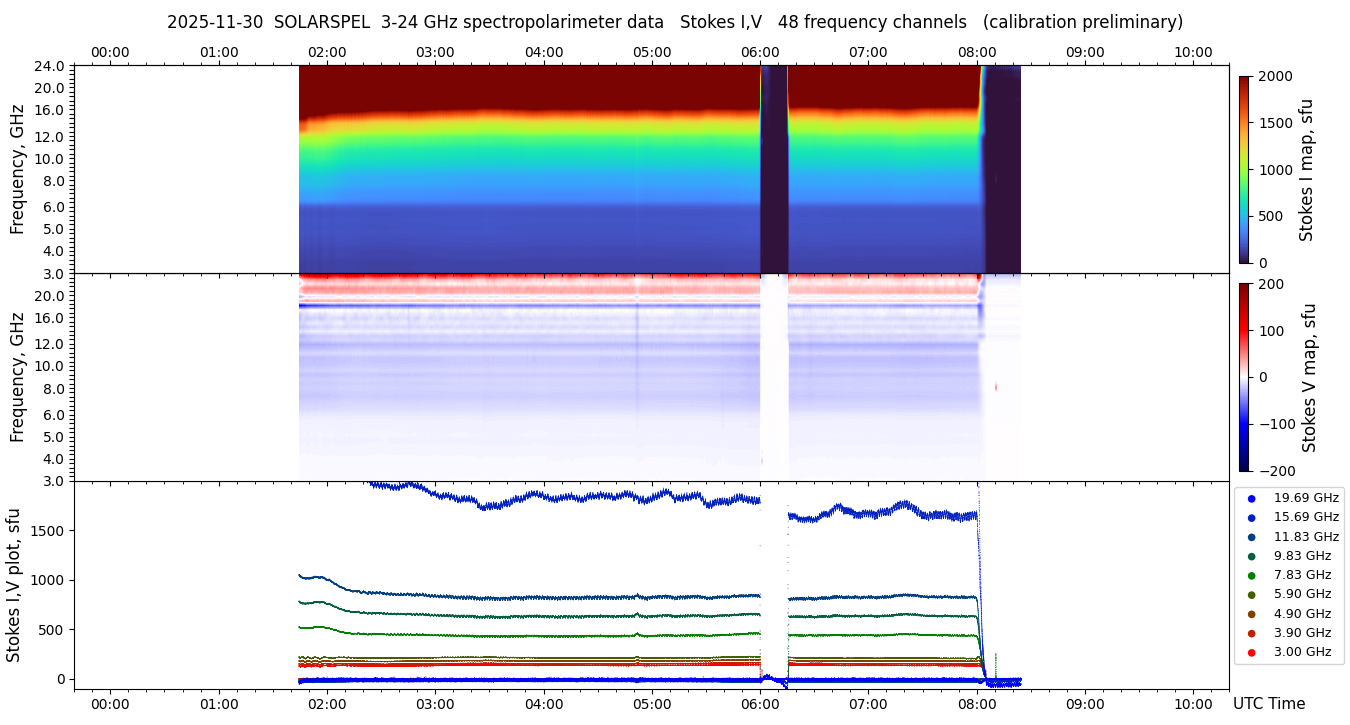Click the 06:00 tick on top time axis
1350x725 pixels.
(760, 52)
